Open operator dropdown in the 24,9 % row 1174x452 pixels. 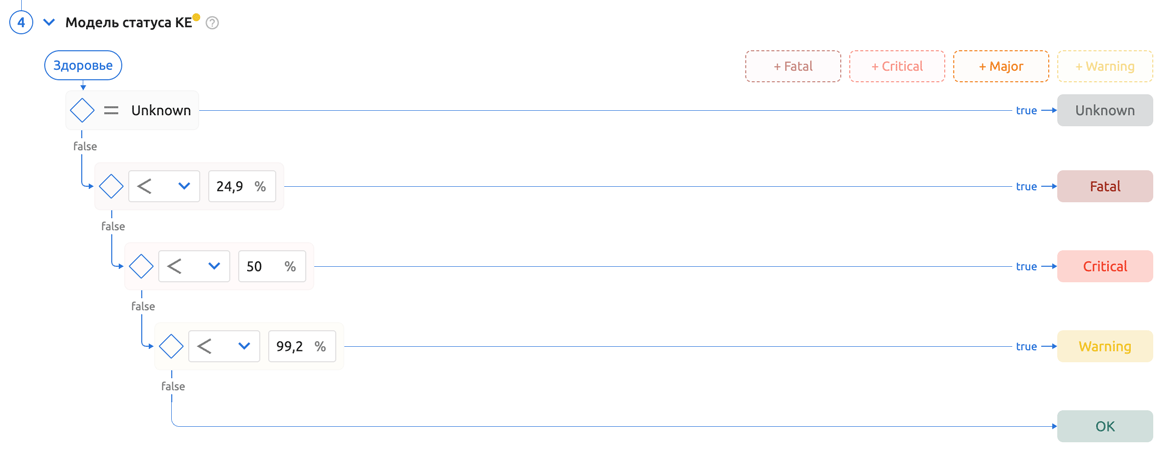coord(165,187)
